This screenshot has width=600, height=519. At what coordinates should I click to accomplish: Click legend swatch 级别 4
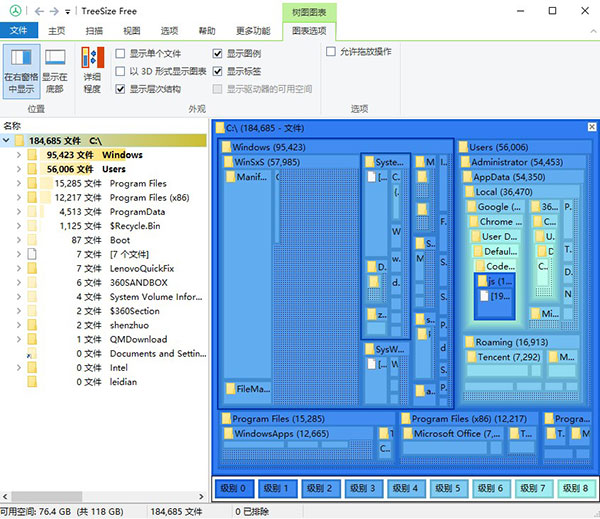tap(406, 488)
